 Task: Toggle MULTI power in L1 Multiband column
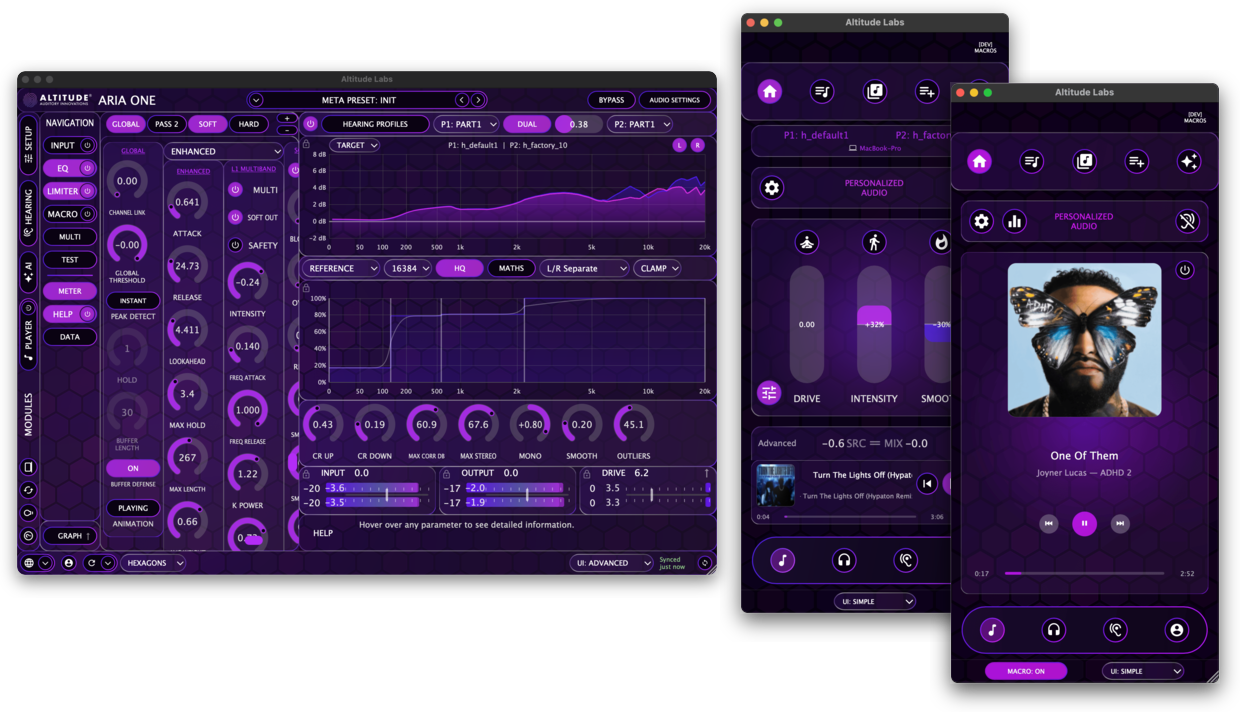coord(236,190)
